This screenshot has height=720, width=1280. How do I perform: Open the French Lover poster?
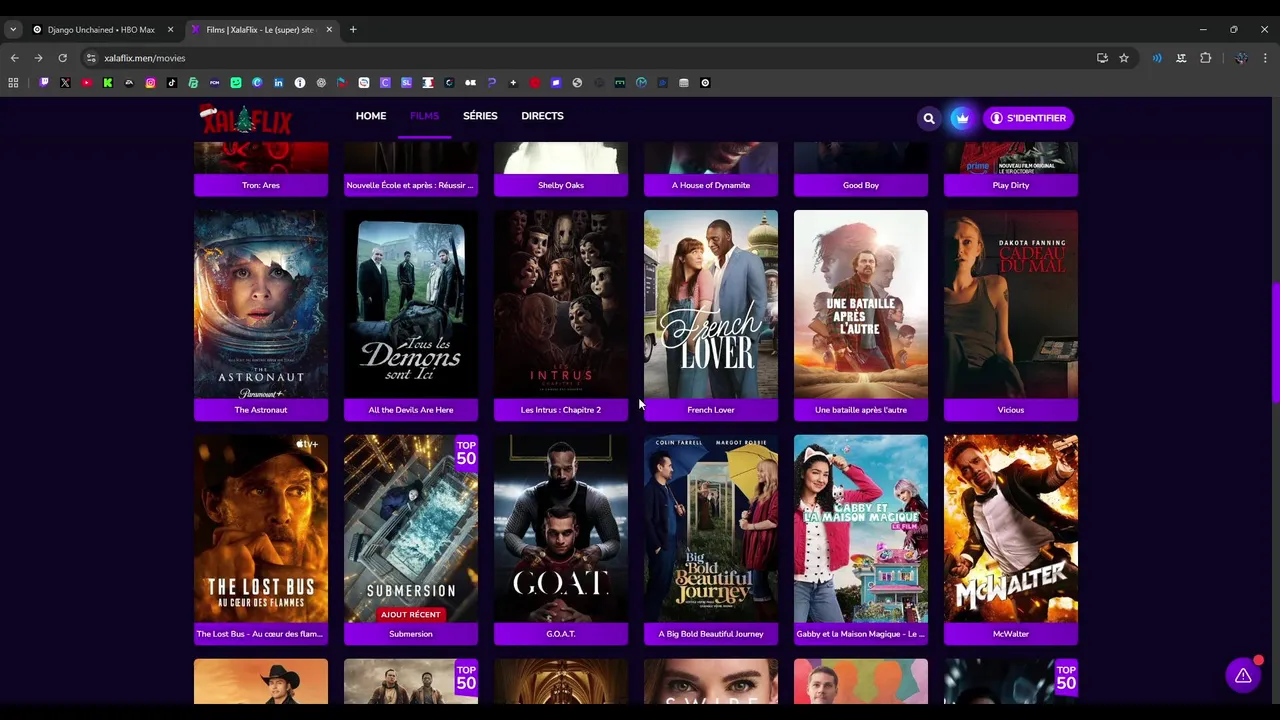(711, 304)
